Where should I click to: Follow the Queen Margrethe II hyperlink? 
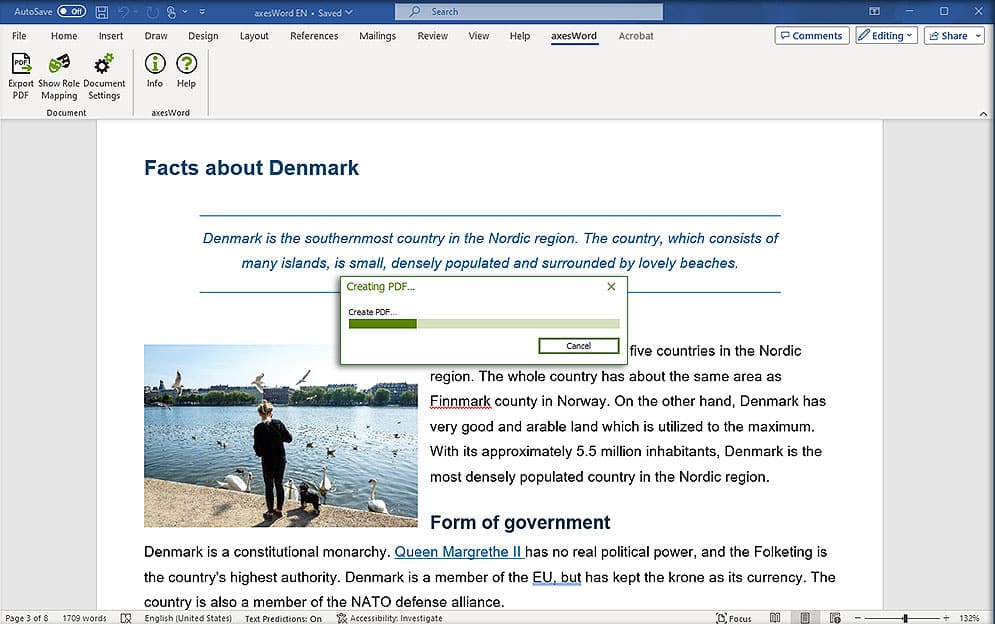click(x=458, y=552)
